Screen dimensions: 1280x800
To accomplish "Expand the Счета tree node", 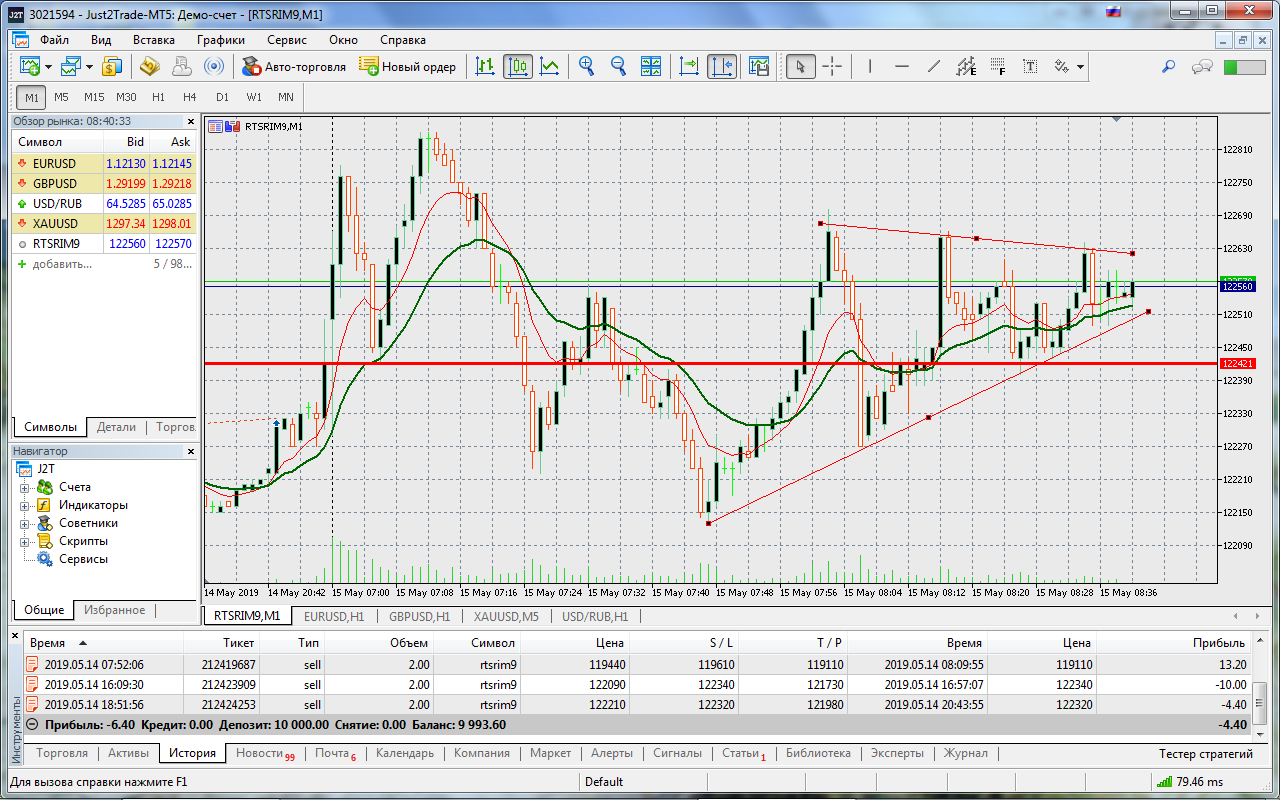I will tap(25, 487).
